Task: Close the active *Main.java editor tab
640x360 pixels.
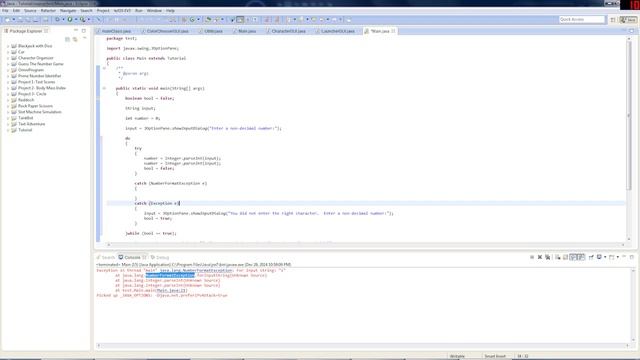Action: [393, 31]
